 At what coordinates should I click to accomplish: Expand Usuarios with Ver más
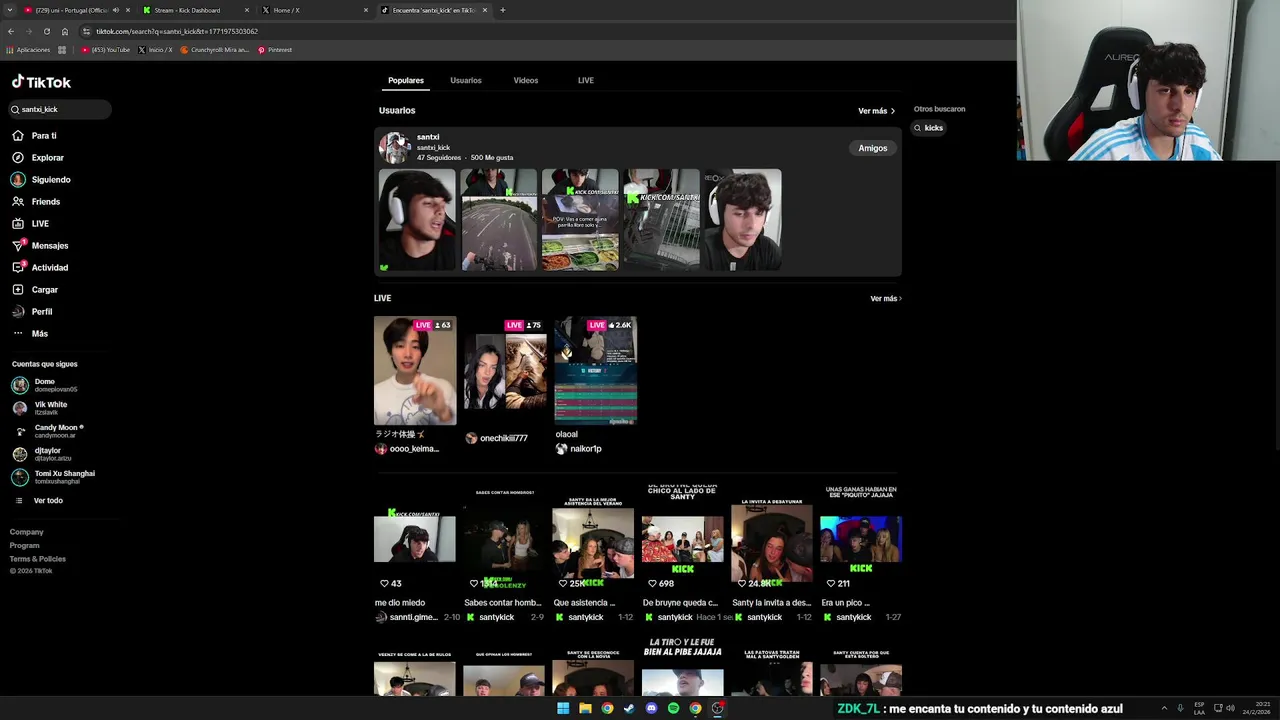(x=876, y=111)
